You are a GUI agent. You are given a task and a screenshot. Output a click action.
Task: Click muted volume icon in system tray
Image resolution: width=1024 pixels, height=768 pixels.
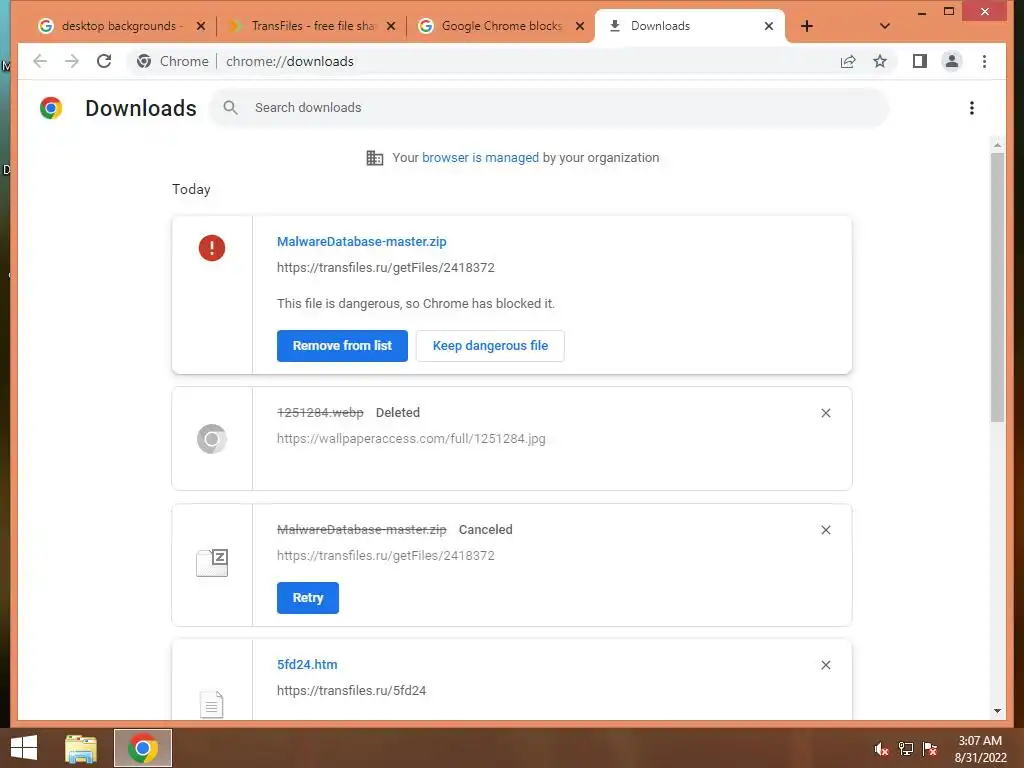coord(881,749)
